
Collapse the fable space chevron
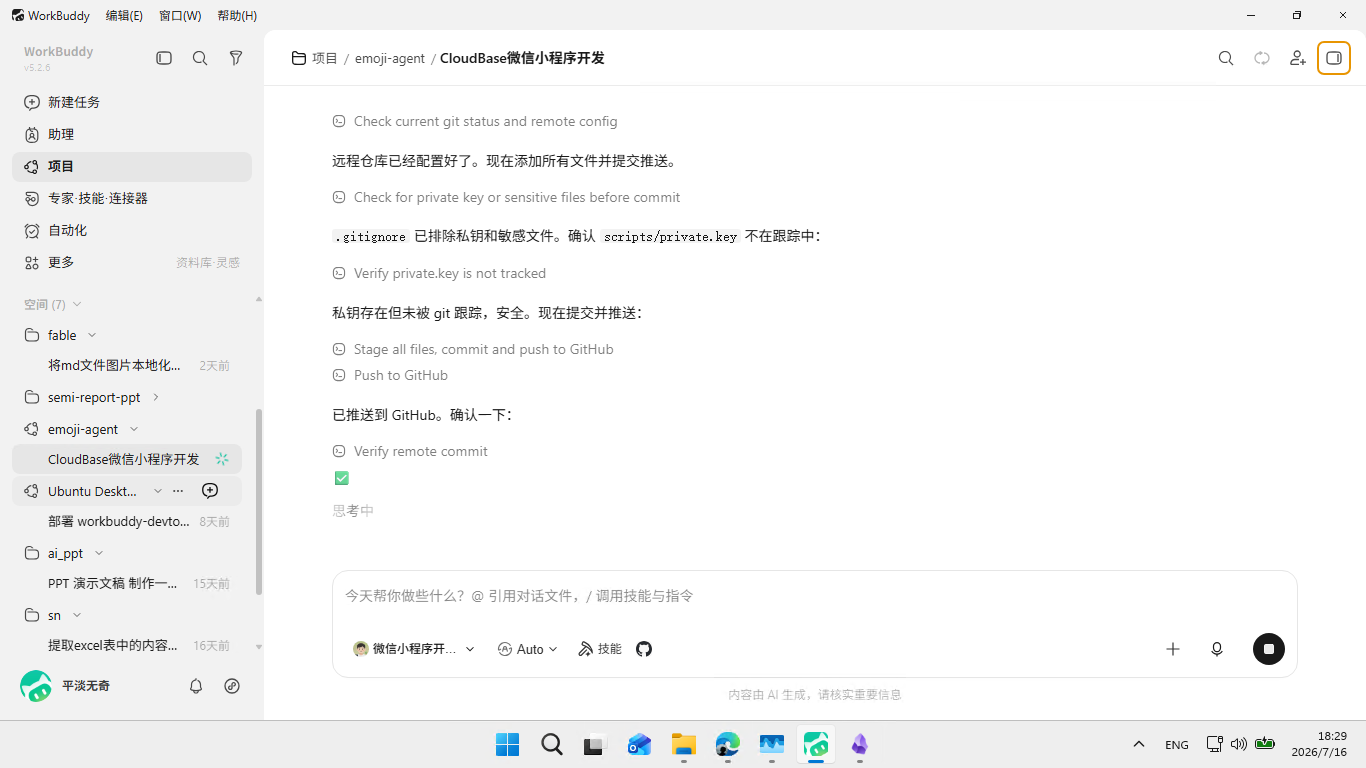point(92,335)
